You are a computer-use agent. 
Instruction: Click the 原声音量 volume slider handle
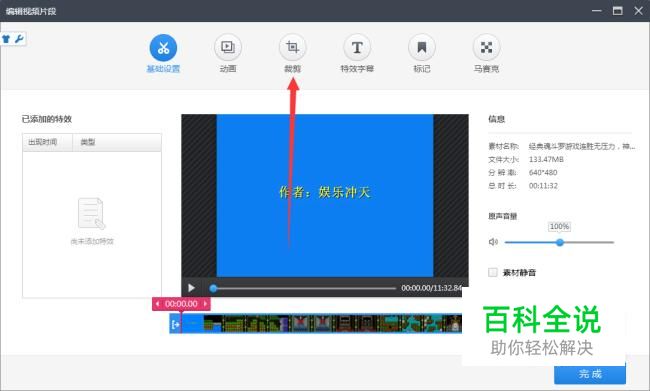[x=560, y=242]
